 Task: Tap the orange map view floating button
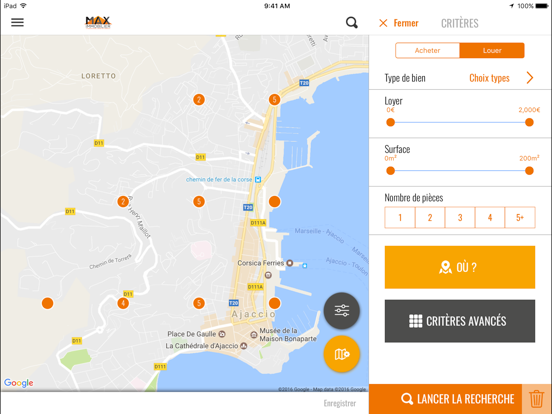tap(342, 354)
